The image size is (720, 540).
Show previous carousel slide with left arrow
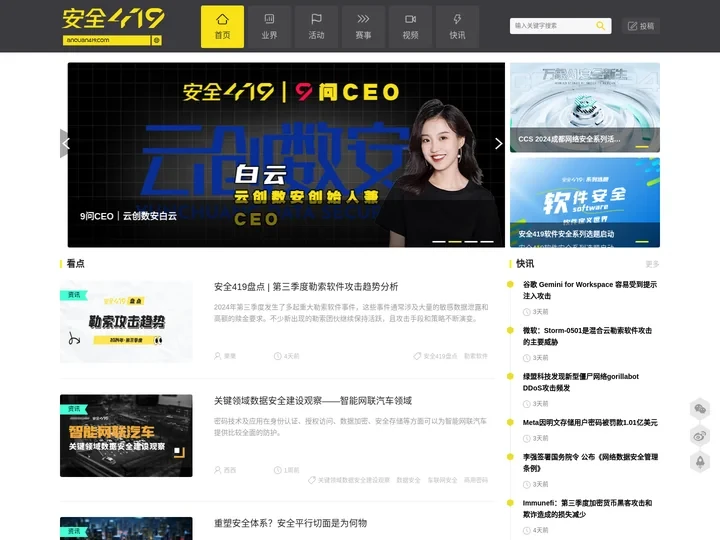66,144
